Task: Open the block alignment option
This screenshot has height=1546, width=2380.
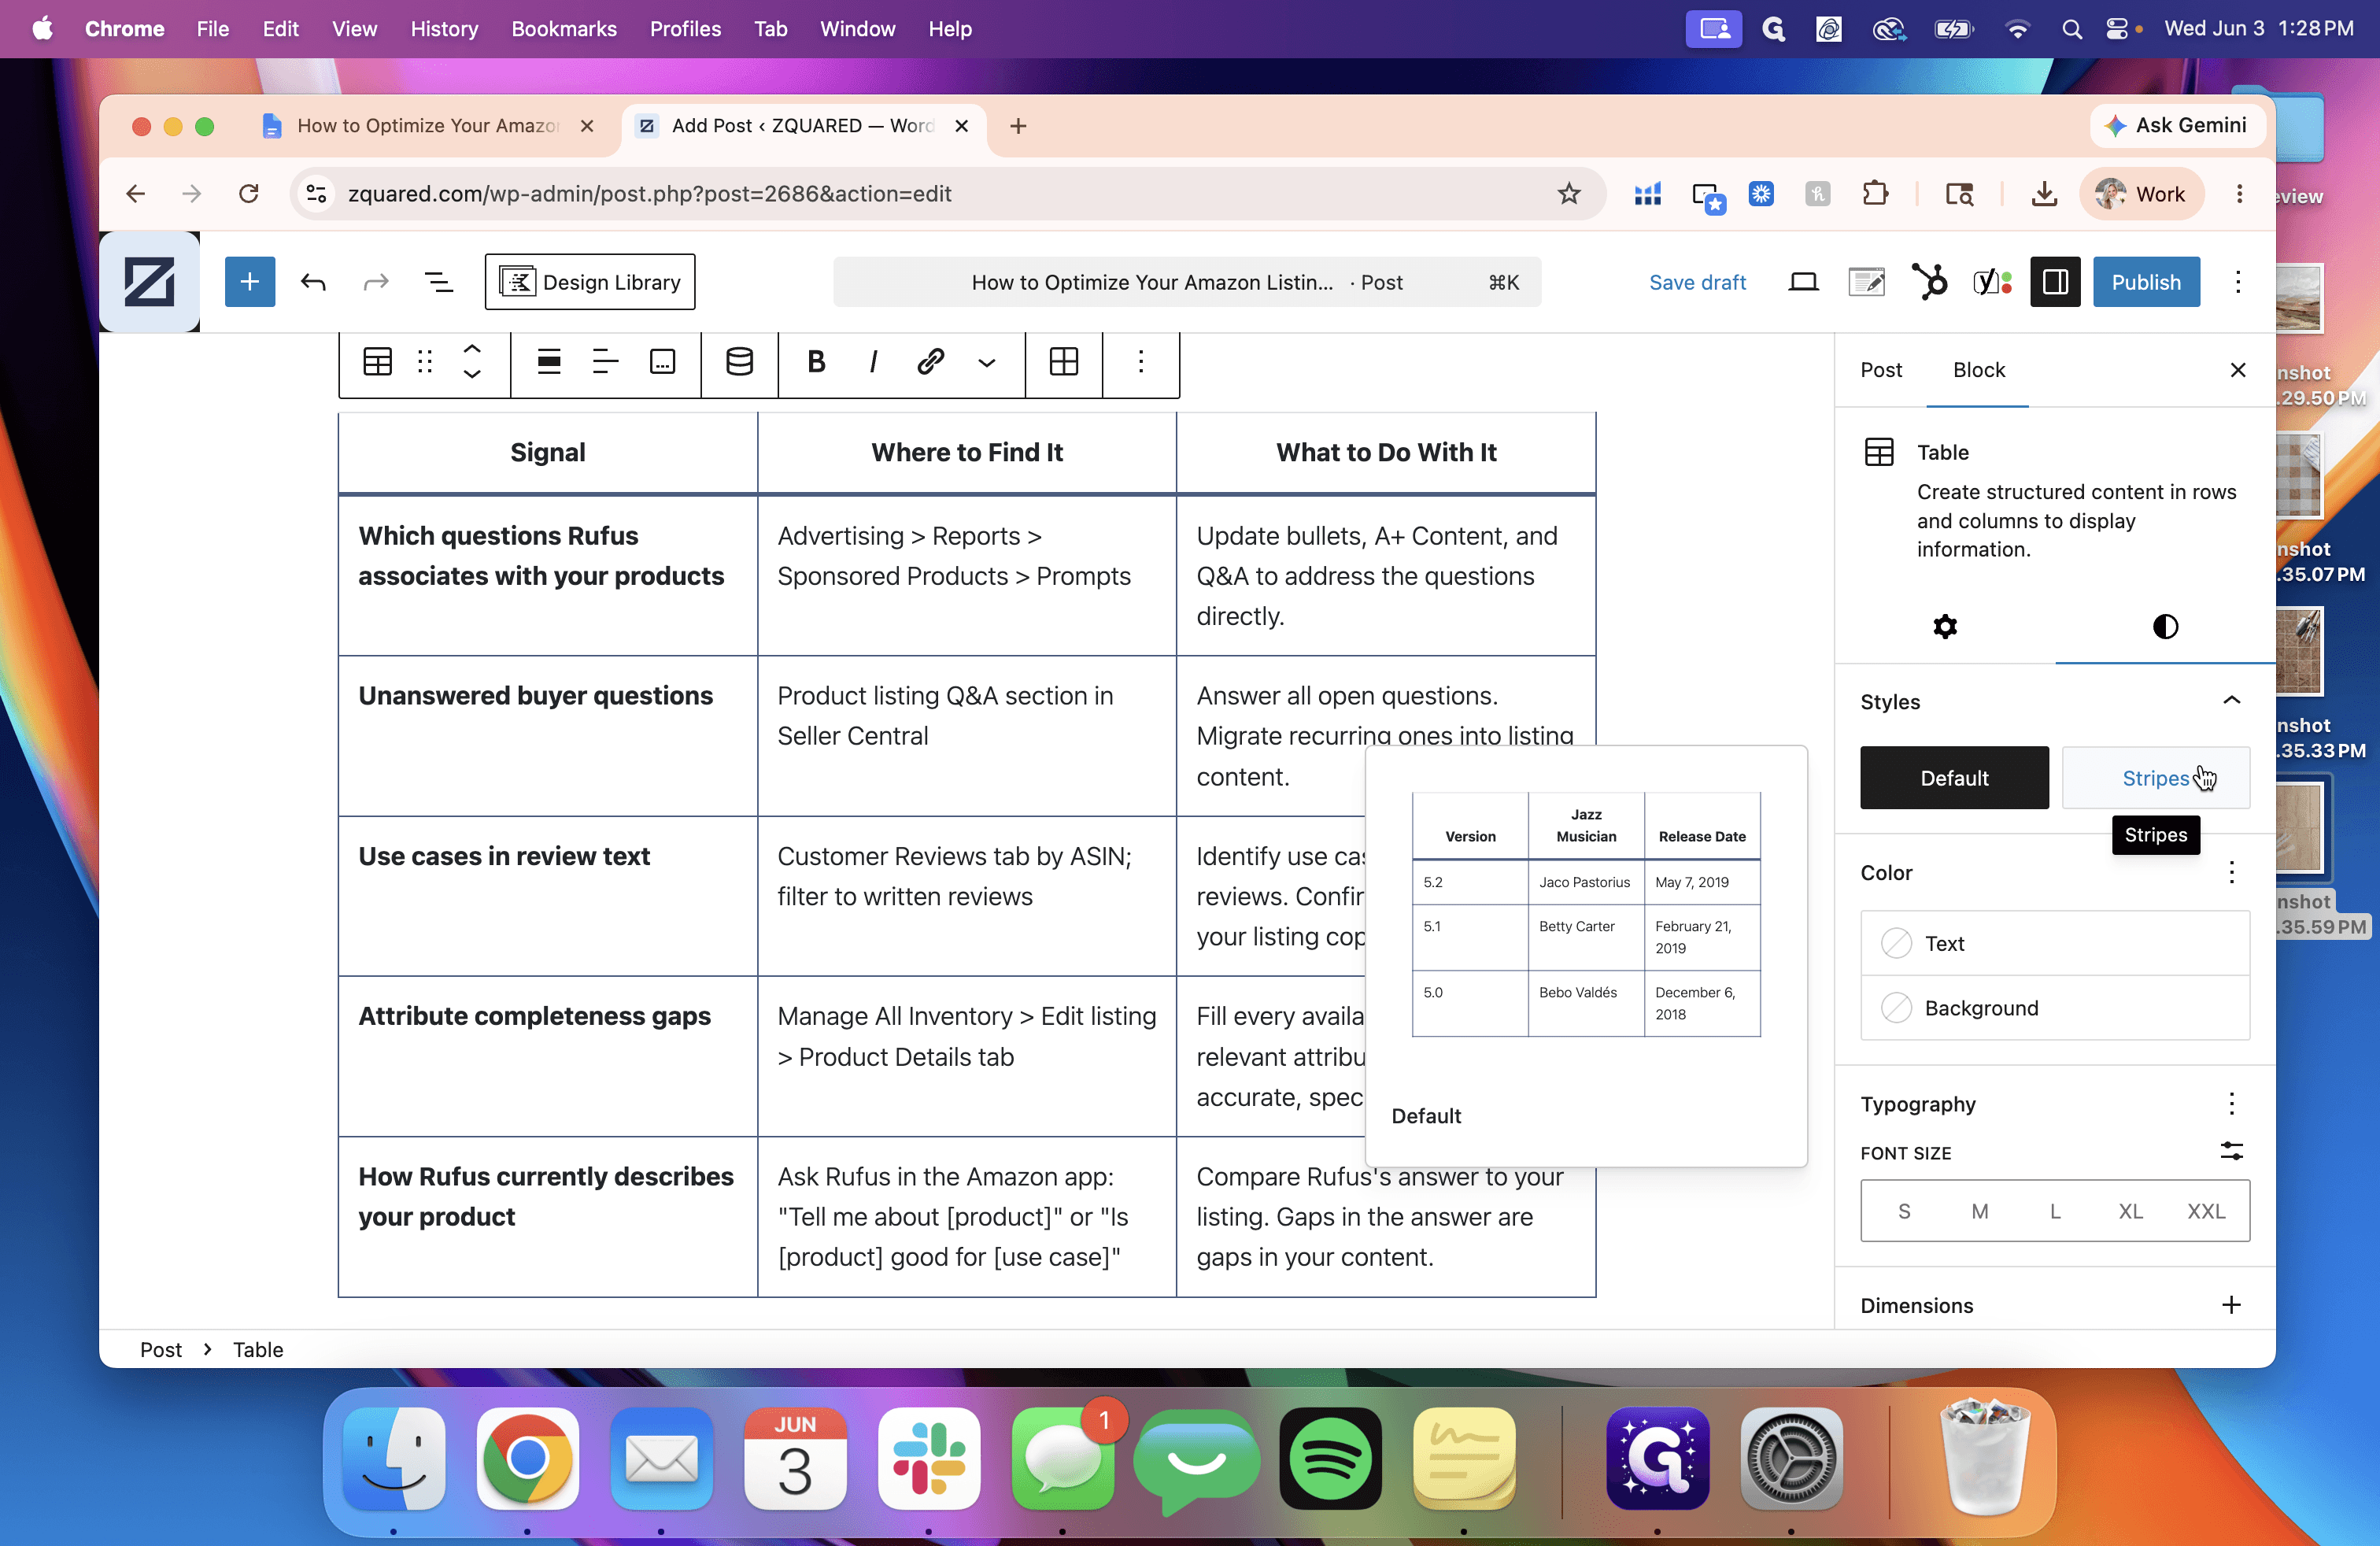Action: pos(549,361)
